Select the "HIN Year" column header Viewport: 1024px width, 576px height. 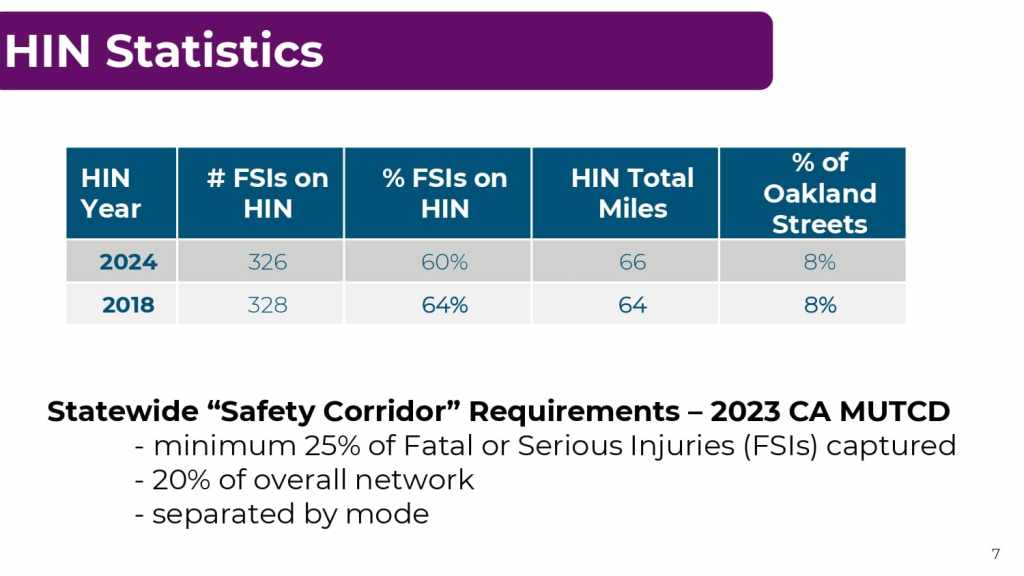tap(111, 193)
